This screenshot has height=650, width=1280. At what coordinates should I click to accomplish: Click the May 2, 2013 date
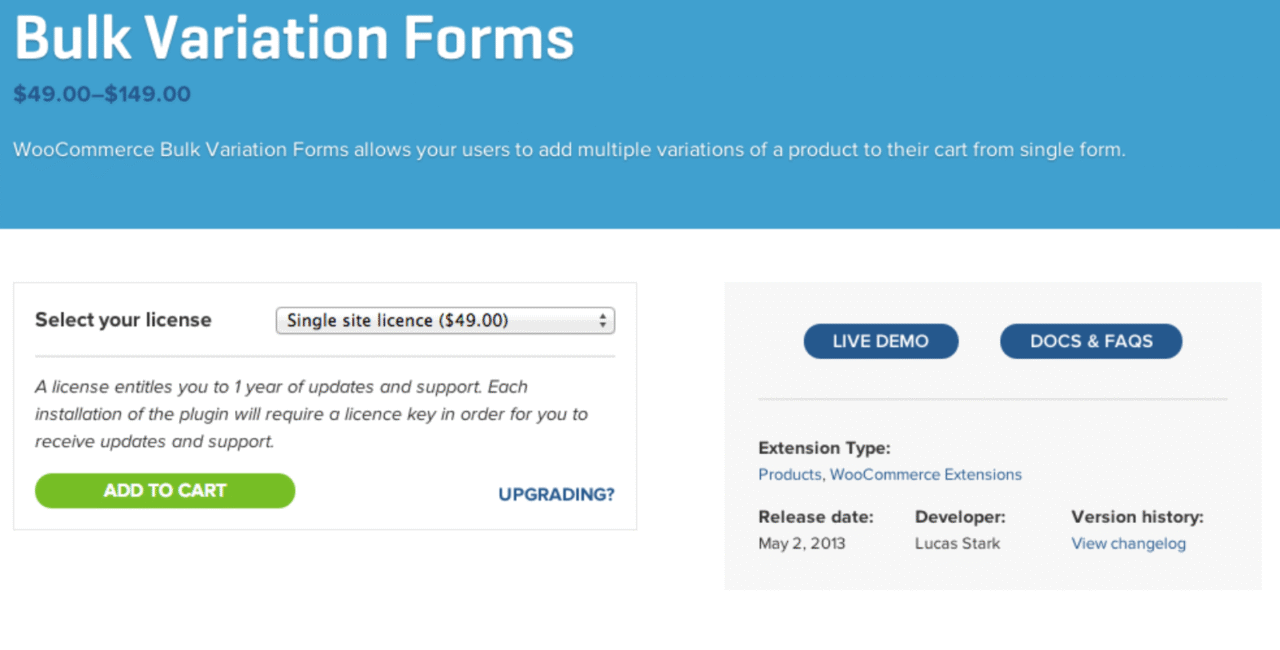coord(801,544)
